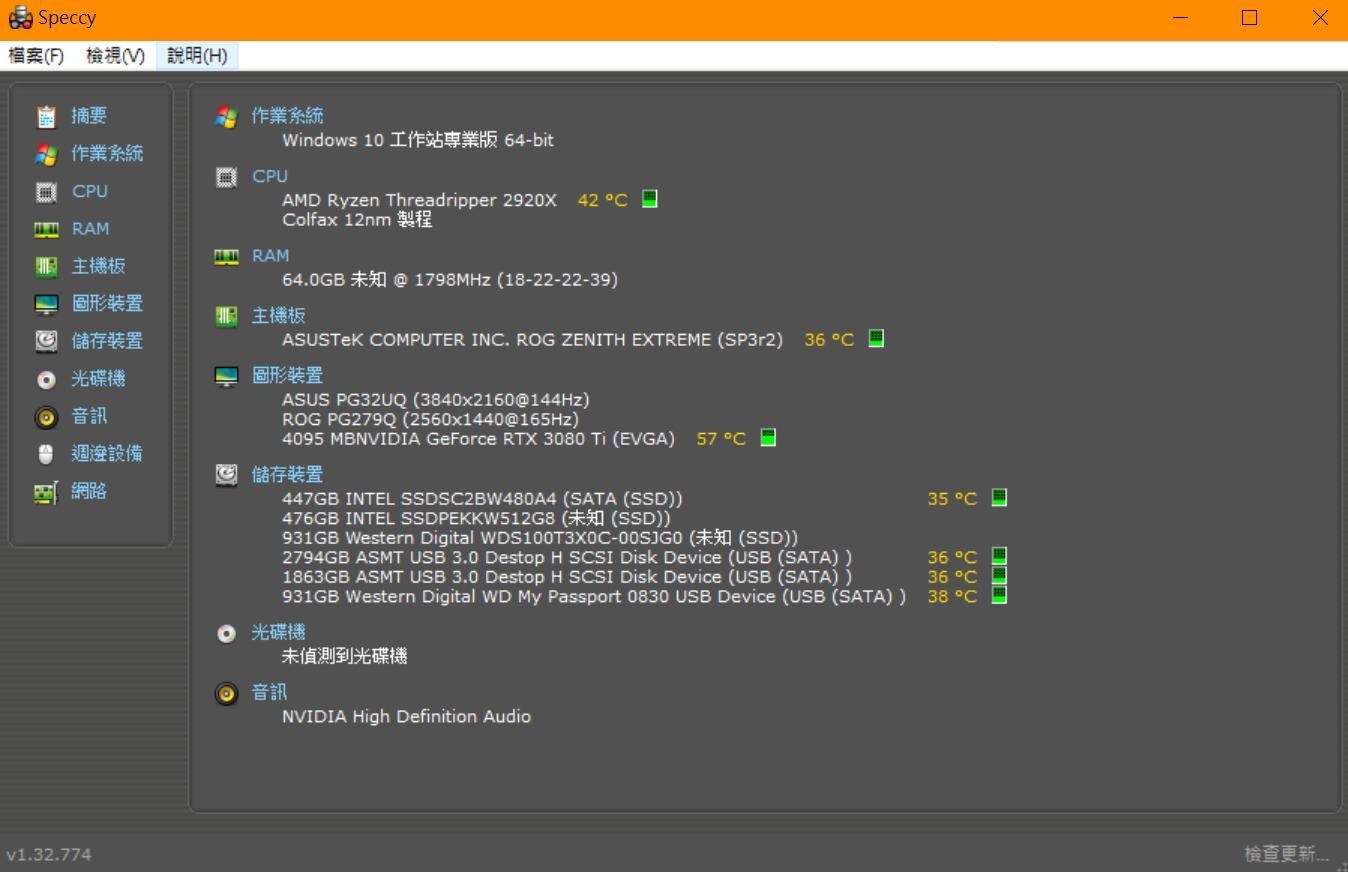Open the 摘要 summary sidebar icon
Image resolution: width=1348 pixels, height=872 pixels.
point(46,117)
